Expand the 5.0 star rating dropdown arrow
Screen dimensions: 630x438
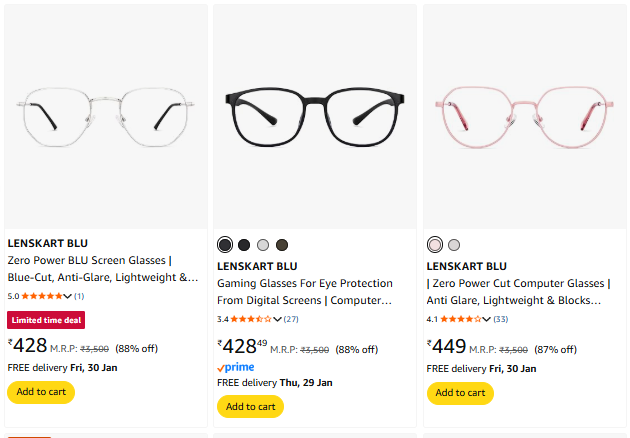point(68,296)
